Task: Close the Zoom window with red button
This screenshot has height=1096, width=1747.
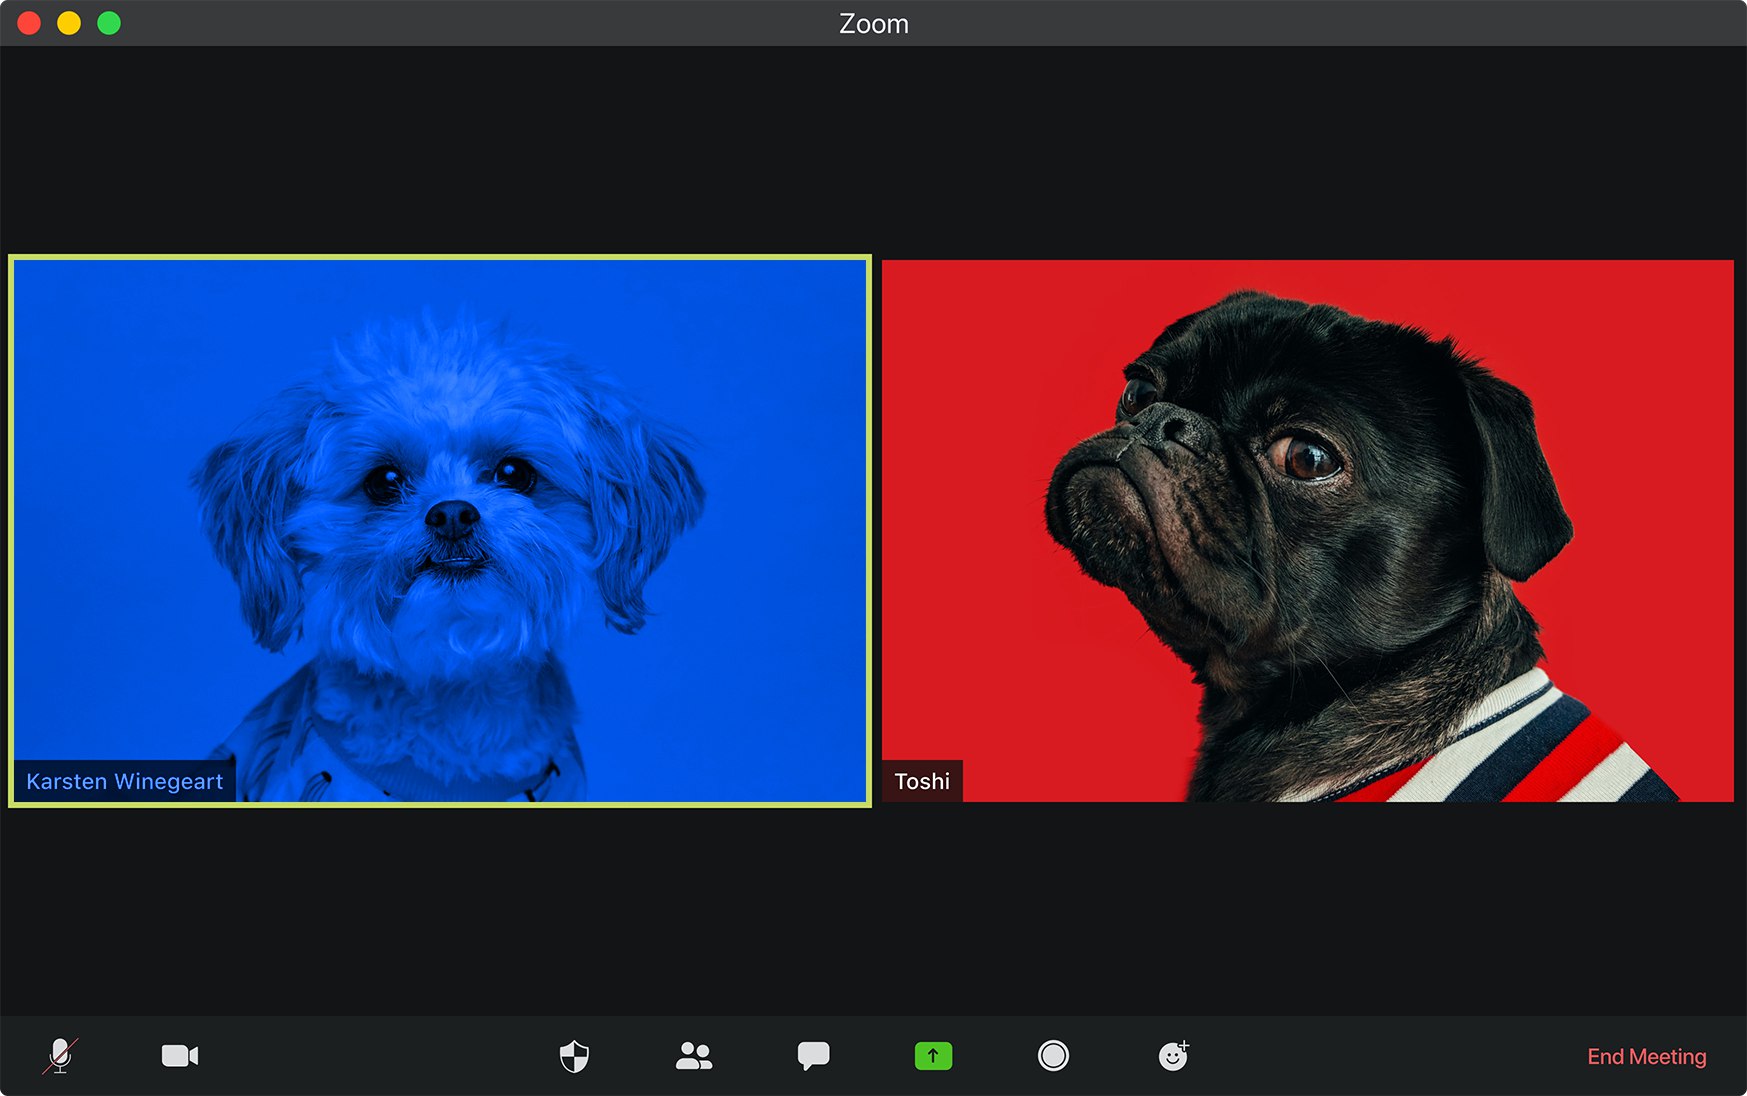Action: tap(29, 23)
